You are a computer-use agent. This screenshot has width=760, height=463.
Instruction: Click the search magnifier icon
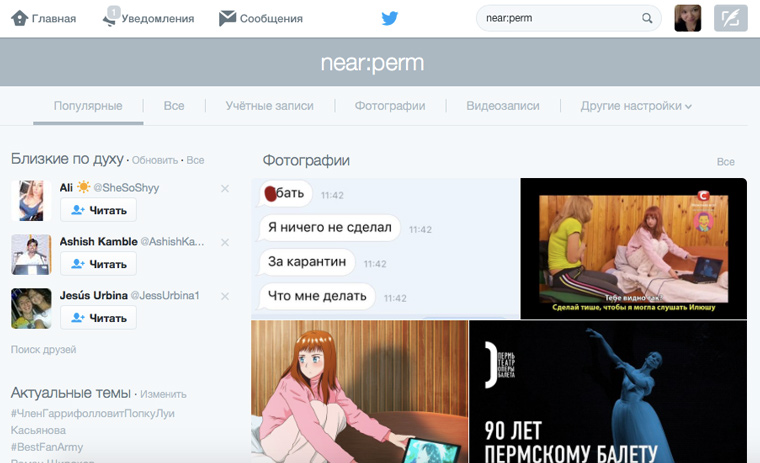point(647,18)
